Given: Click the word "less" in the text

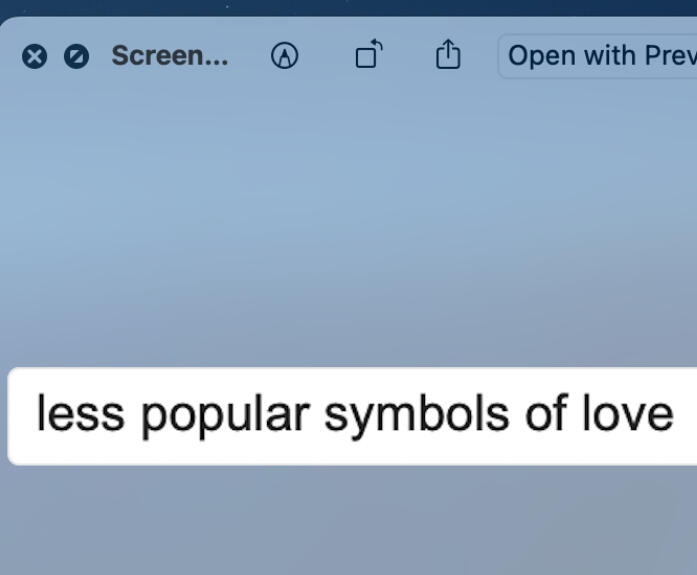Looking at the screenshot, I should pos(80,413).
